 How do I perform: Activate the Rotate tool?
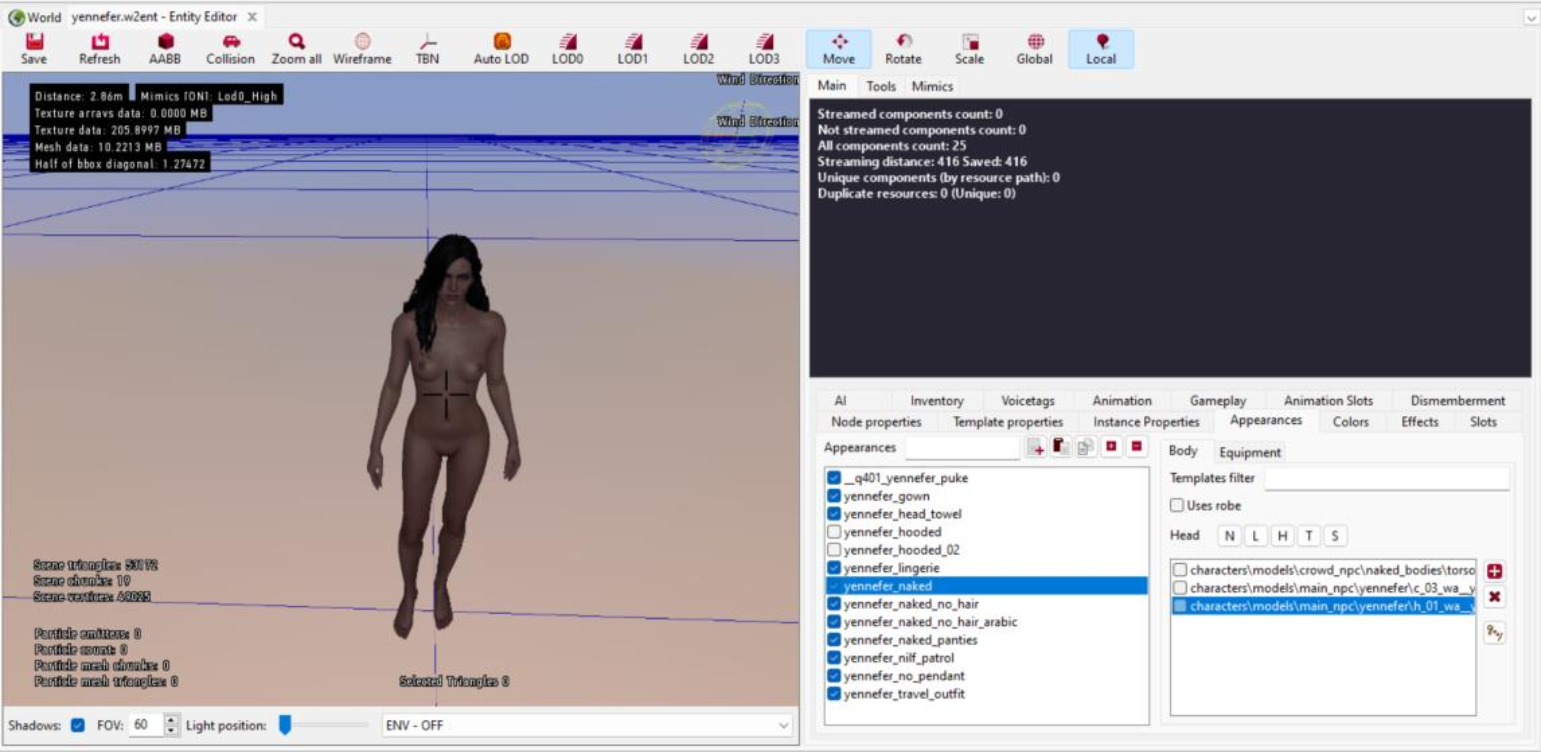903,48
